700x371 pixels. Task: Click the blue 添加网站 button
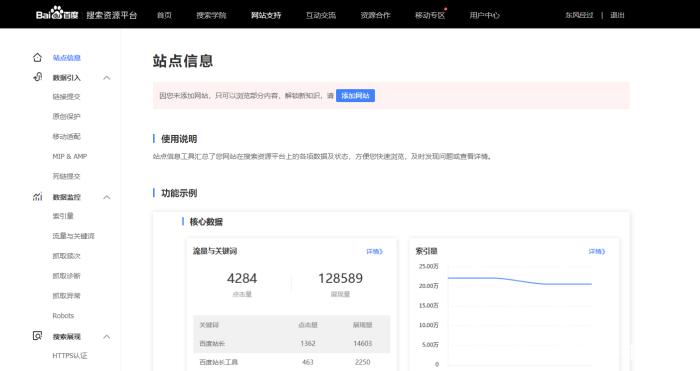click(x=355, y=96)
